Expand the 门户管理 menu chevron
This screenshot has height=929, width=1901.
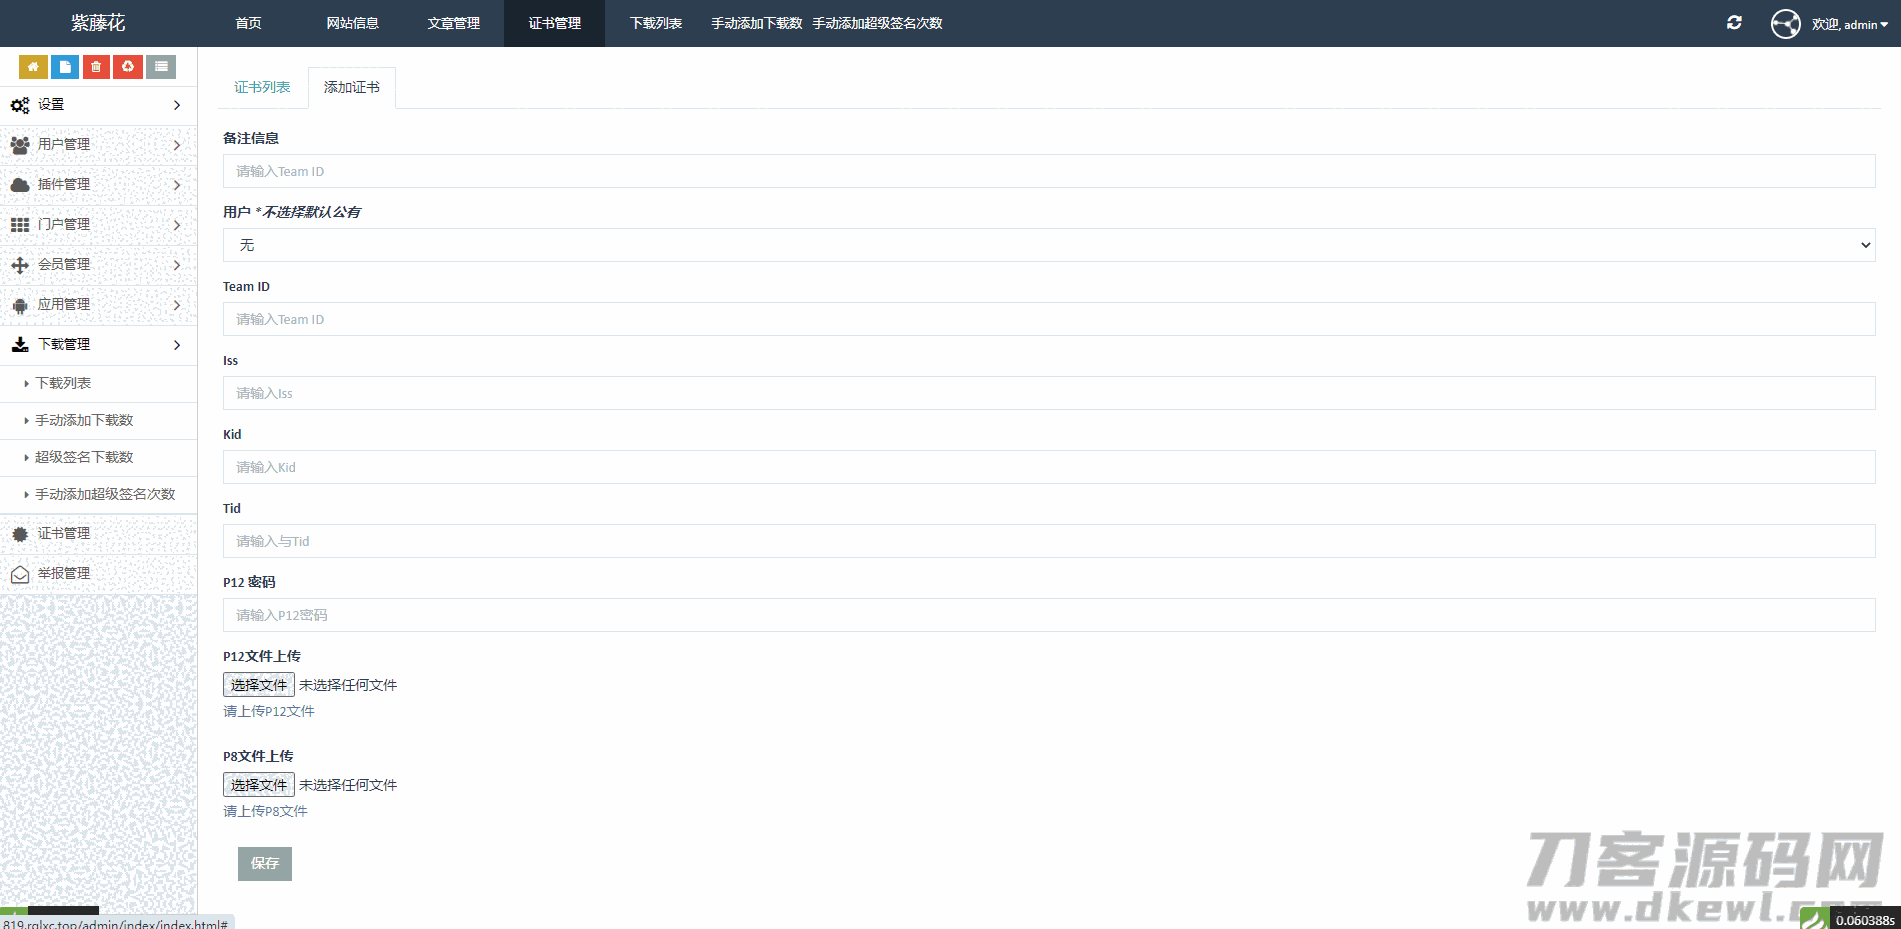(177, 225)
